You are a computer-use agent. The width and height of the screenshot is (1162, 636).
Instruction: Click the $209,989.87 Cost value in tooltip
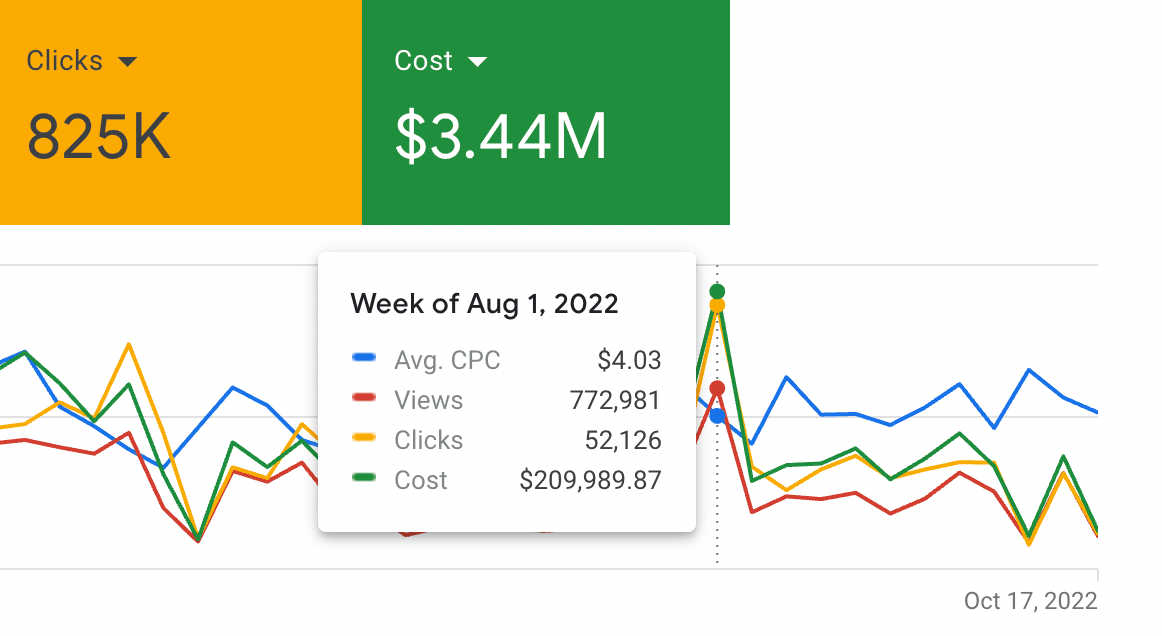(x=590, y=480)
